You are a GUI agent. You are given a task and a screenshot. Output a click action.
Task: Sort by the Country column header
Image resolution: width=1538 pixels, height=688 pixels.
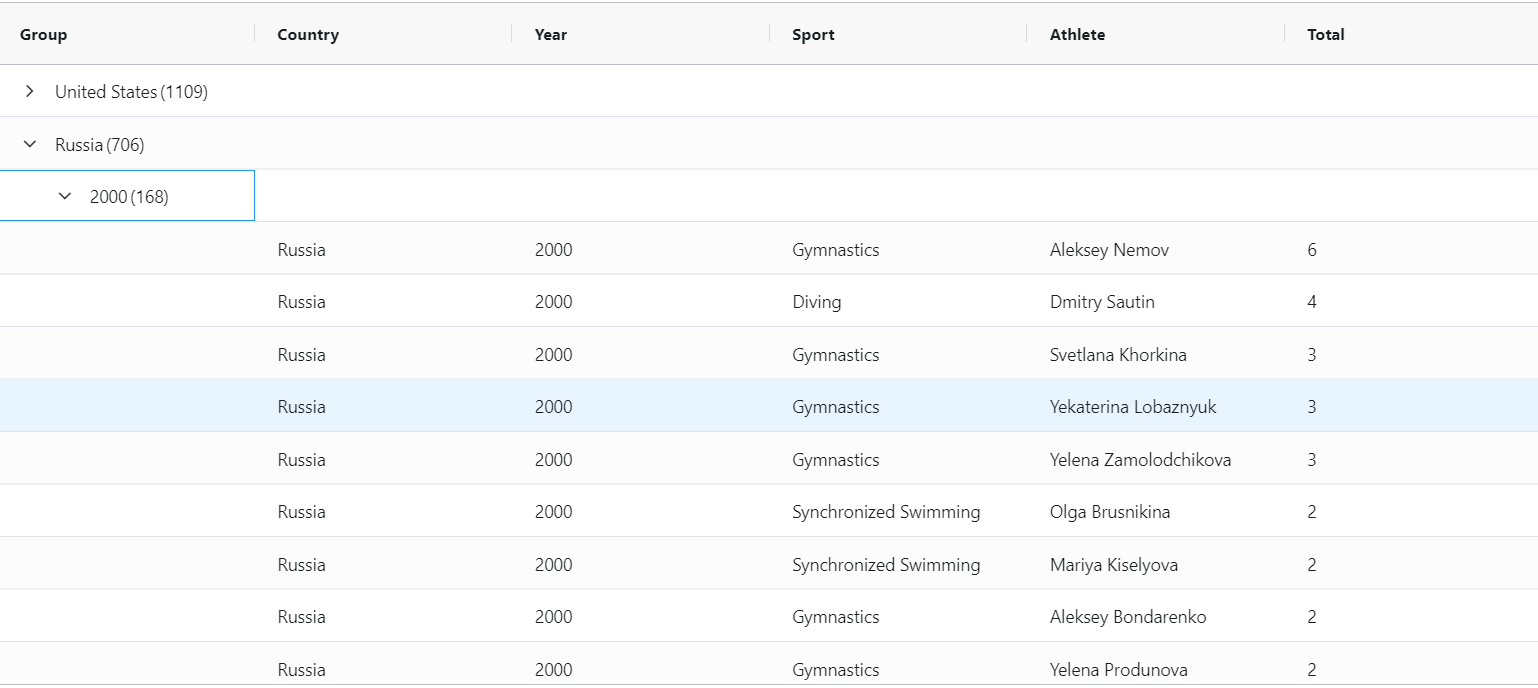click(x=308, y=35)
